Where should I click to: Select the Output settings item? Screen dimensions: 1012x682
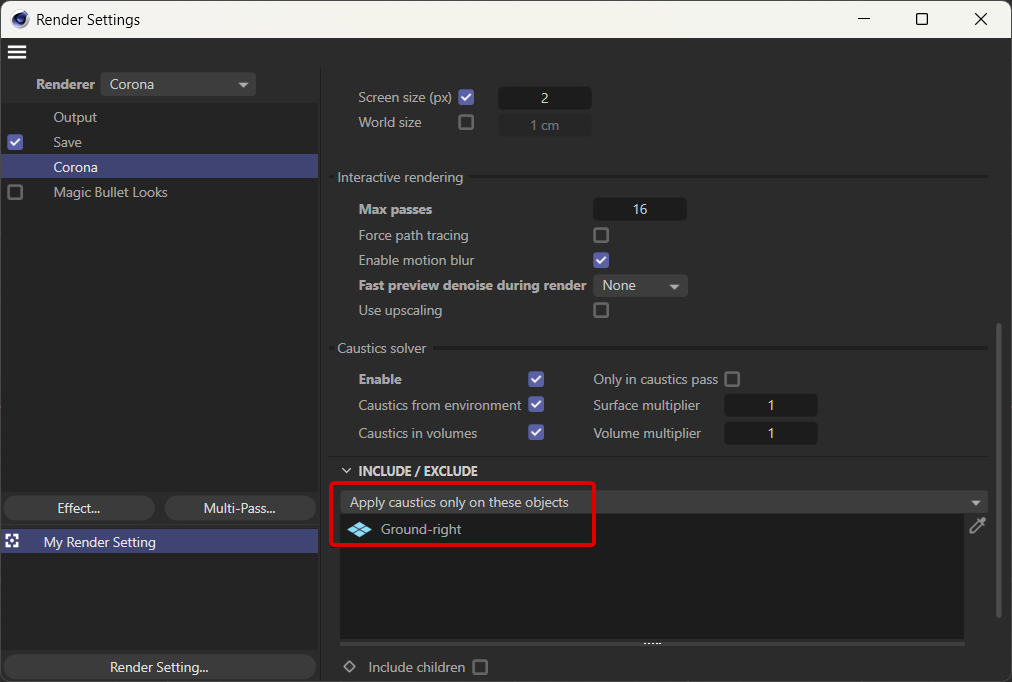pyautogui.click(x=75, y=117)
